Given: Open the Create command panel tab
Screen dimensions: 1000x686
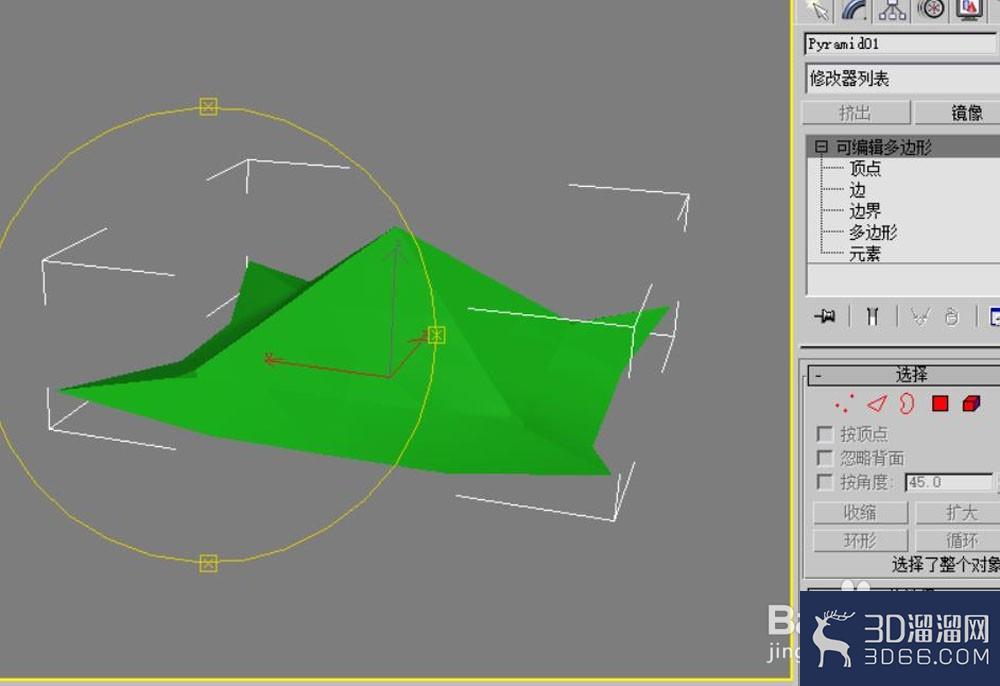Looking at the screenshot, I should pos(818,10).
